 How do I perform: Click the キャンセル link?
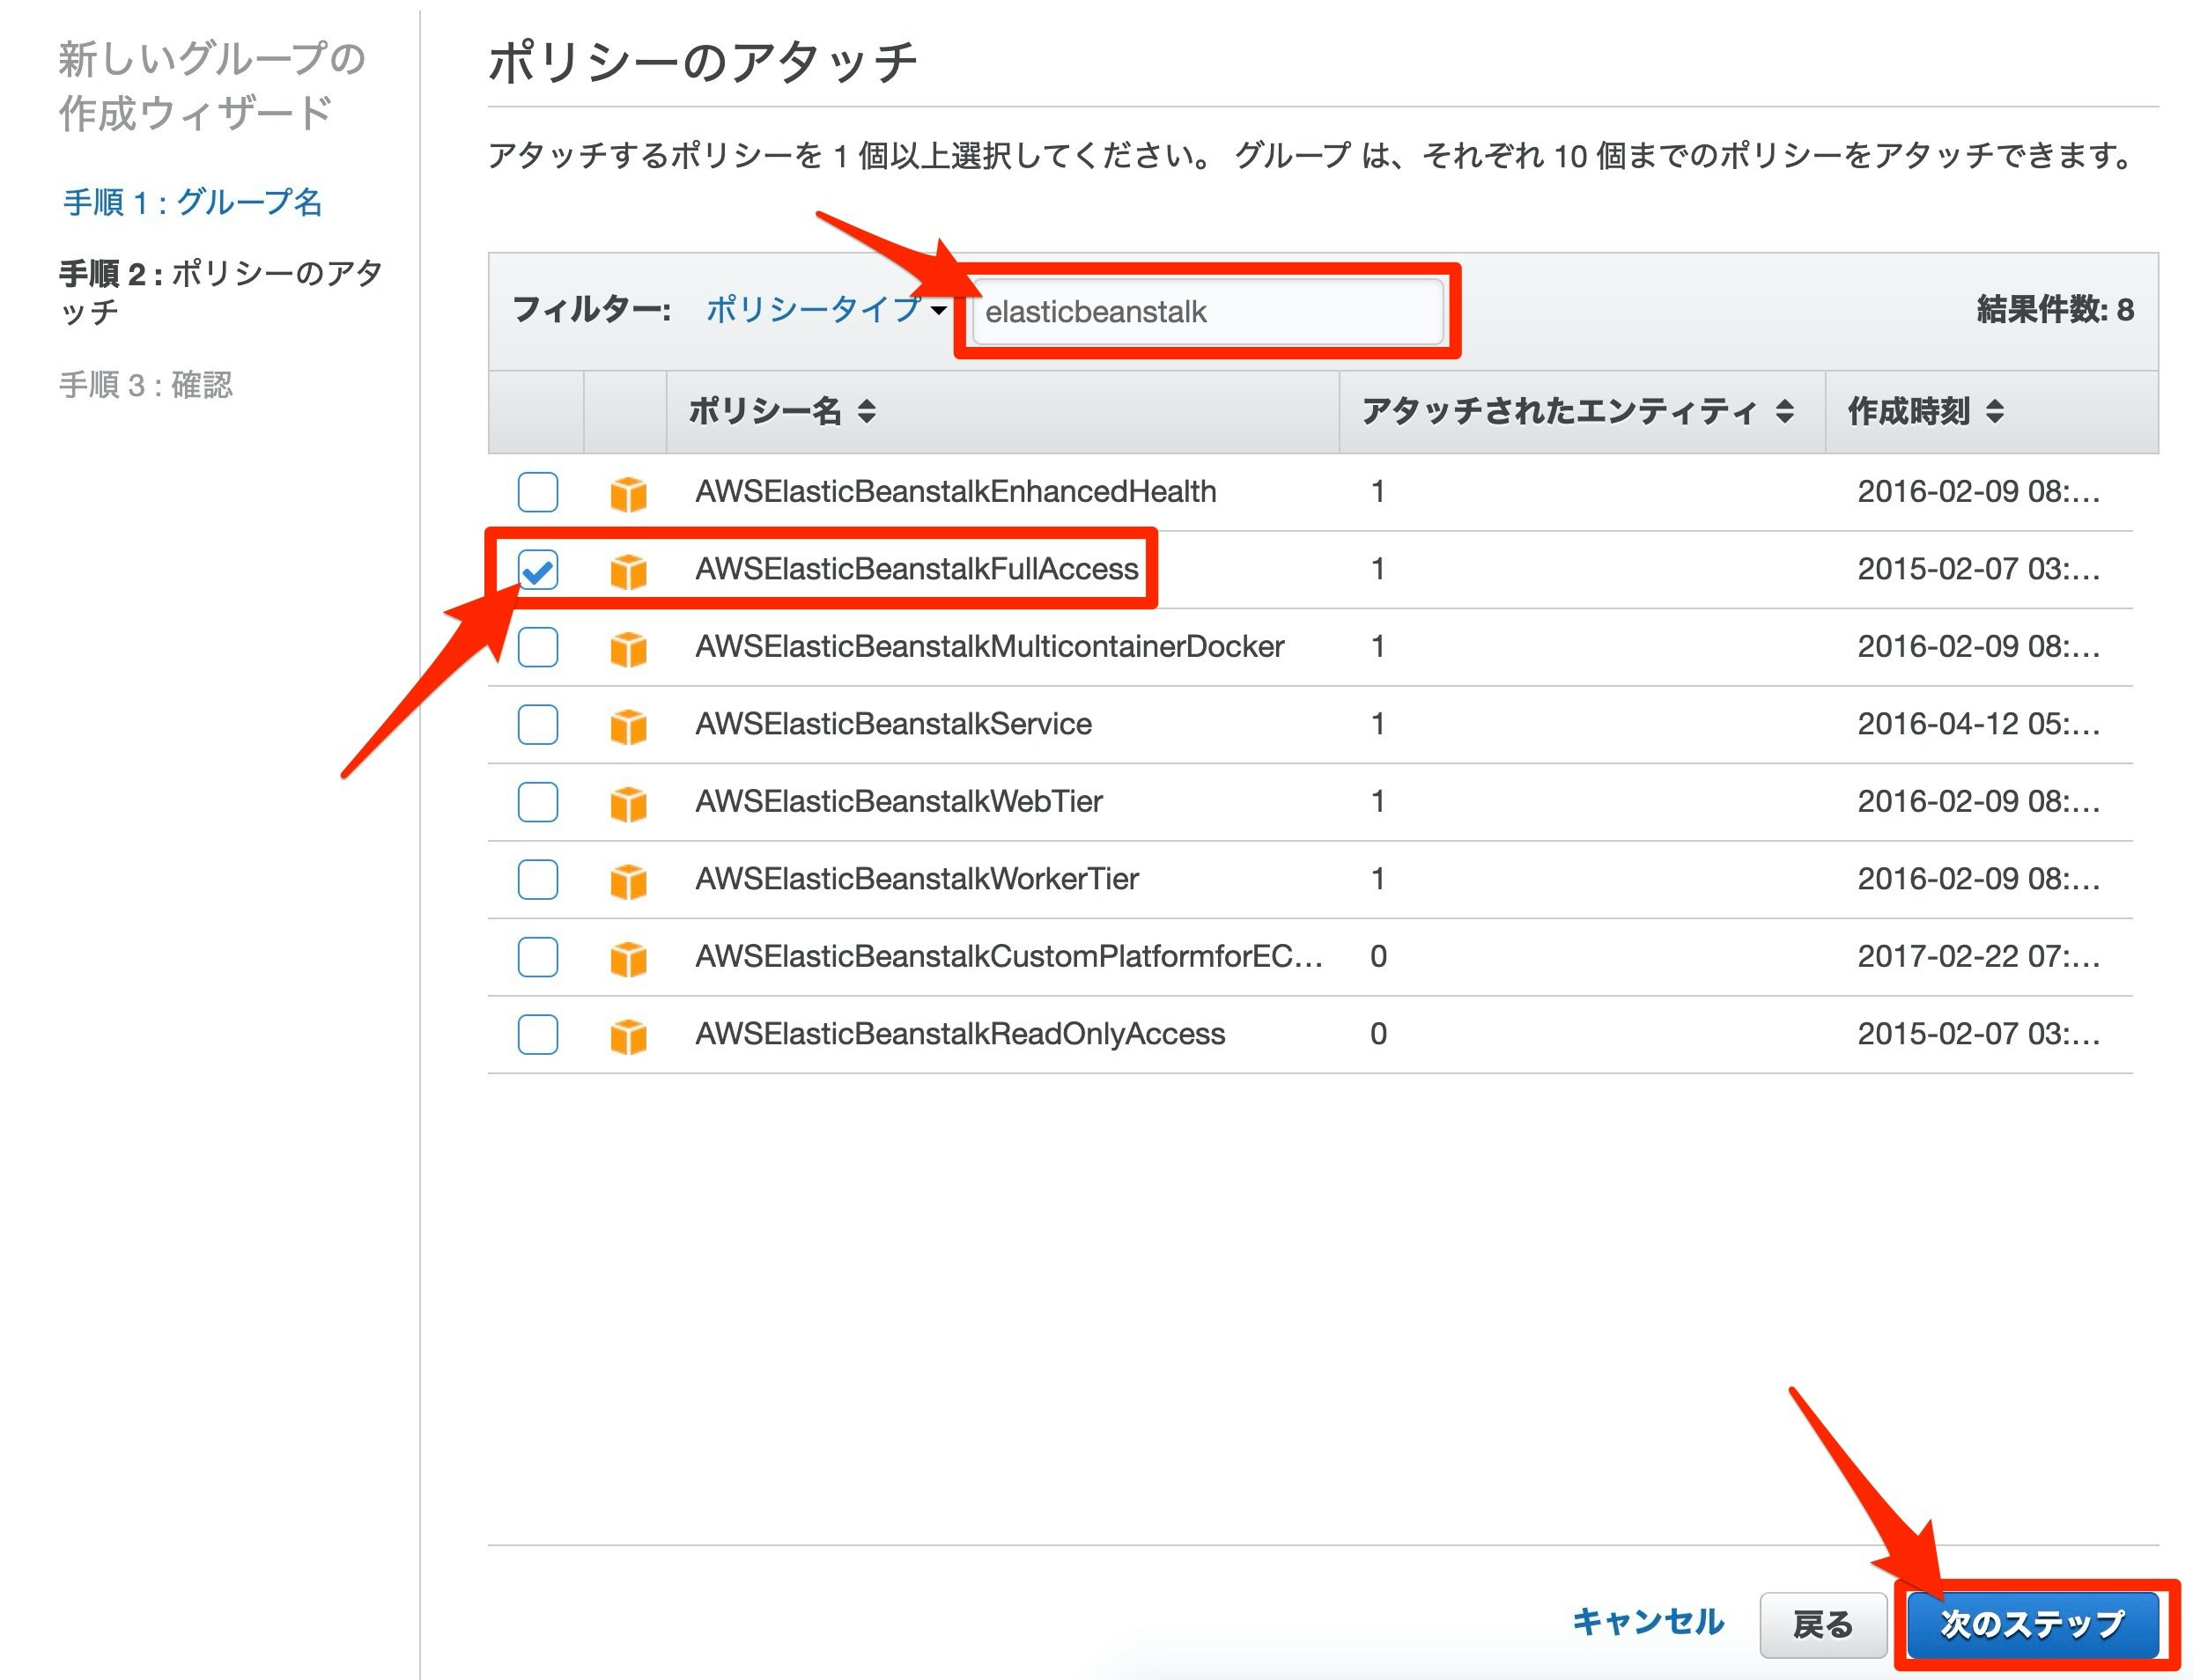(1648, 1622)
